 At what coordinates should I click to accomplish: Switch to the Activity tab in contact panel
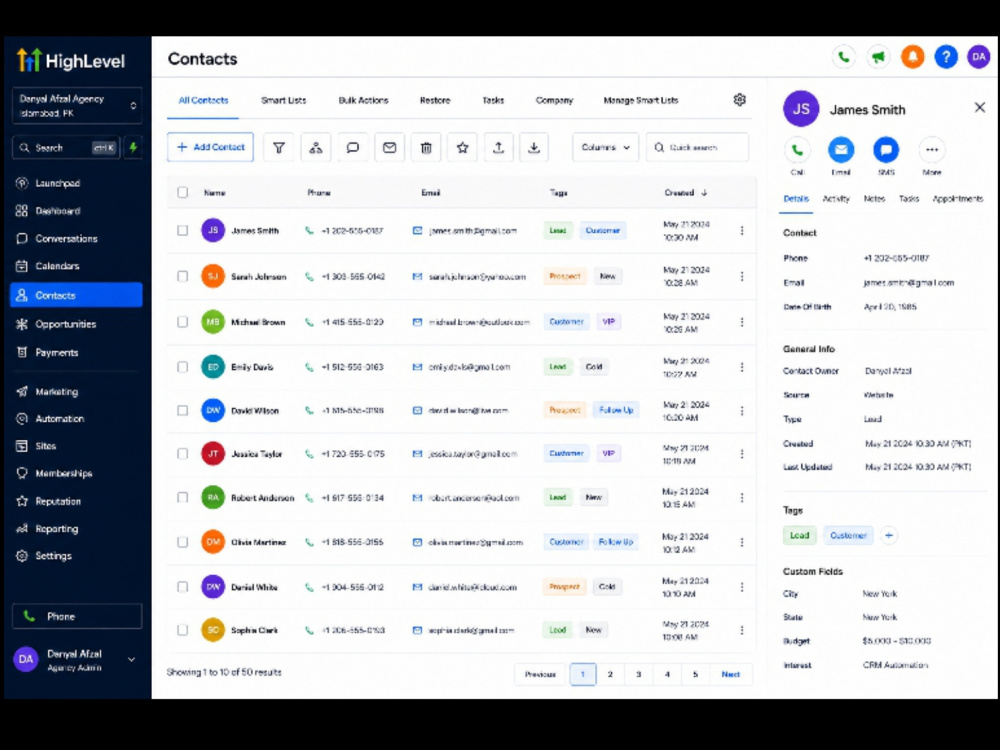835,198
